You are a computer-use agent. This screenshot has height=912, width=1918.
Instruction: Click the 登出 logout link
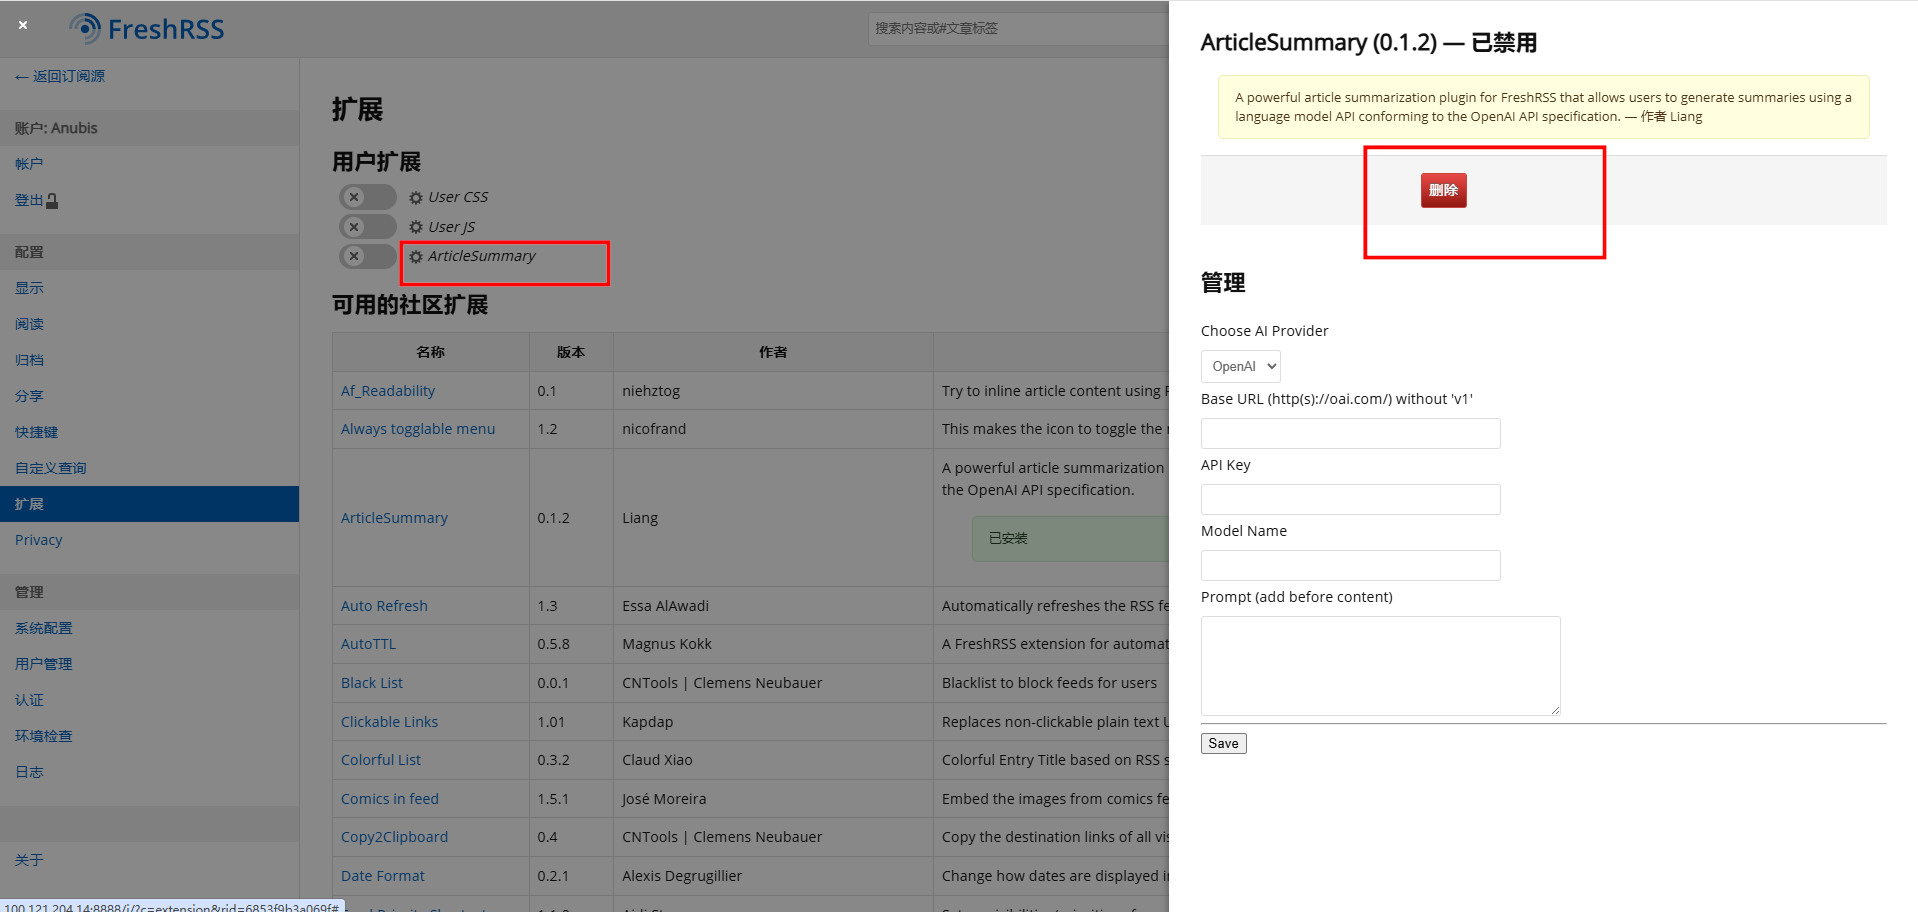(36, 200)
